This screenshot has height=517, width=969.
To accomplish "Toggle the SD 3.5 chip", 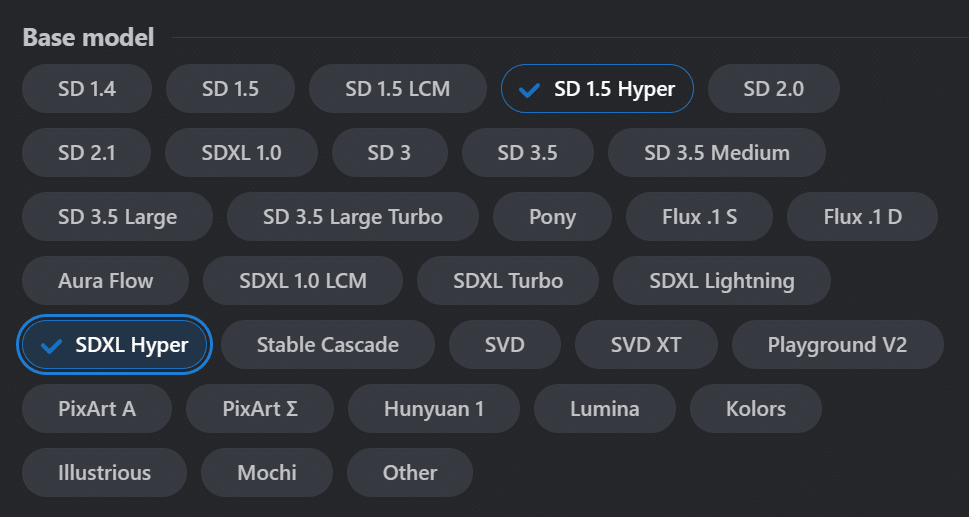I will [528, 153].
